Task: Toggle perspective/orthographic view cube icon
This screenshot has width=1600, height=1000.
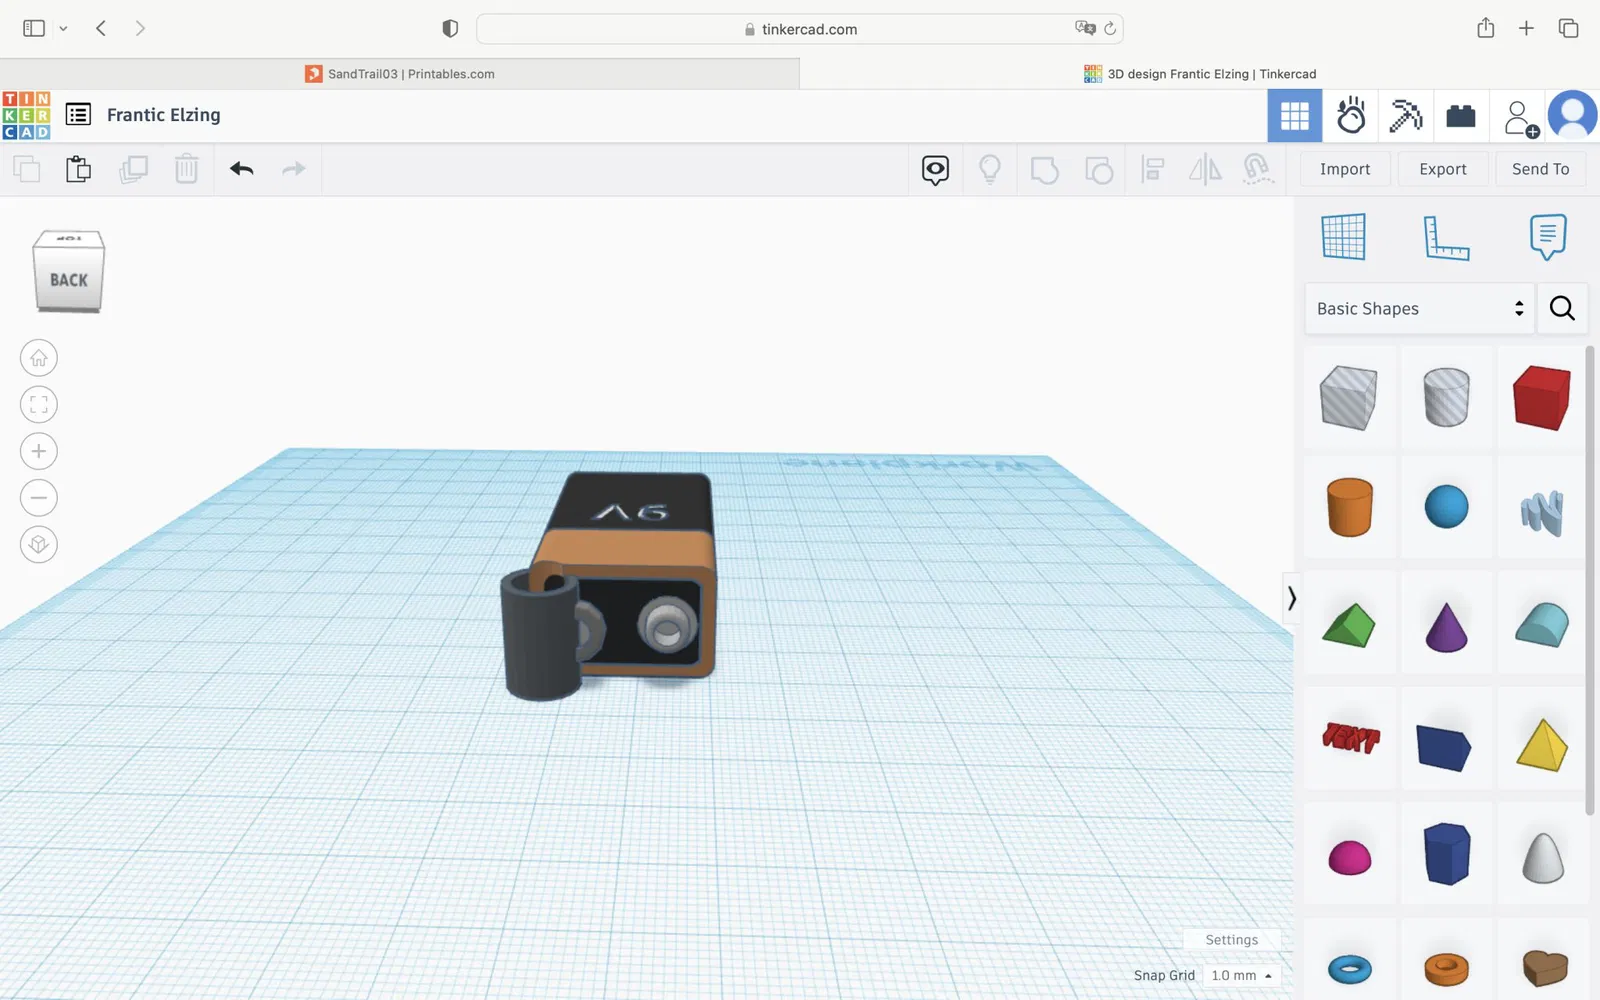Action: click(39, 544)
